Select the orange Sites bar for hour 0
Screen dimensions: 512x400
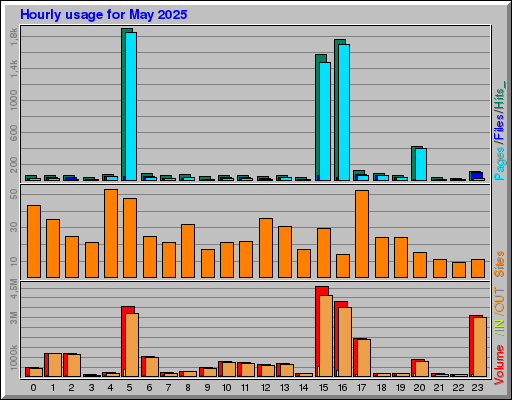coord(34,241)
